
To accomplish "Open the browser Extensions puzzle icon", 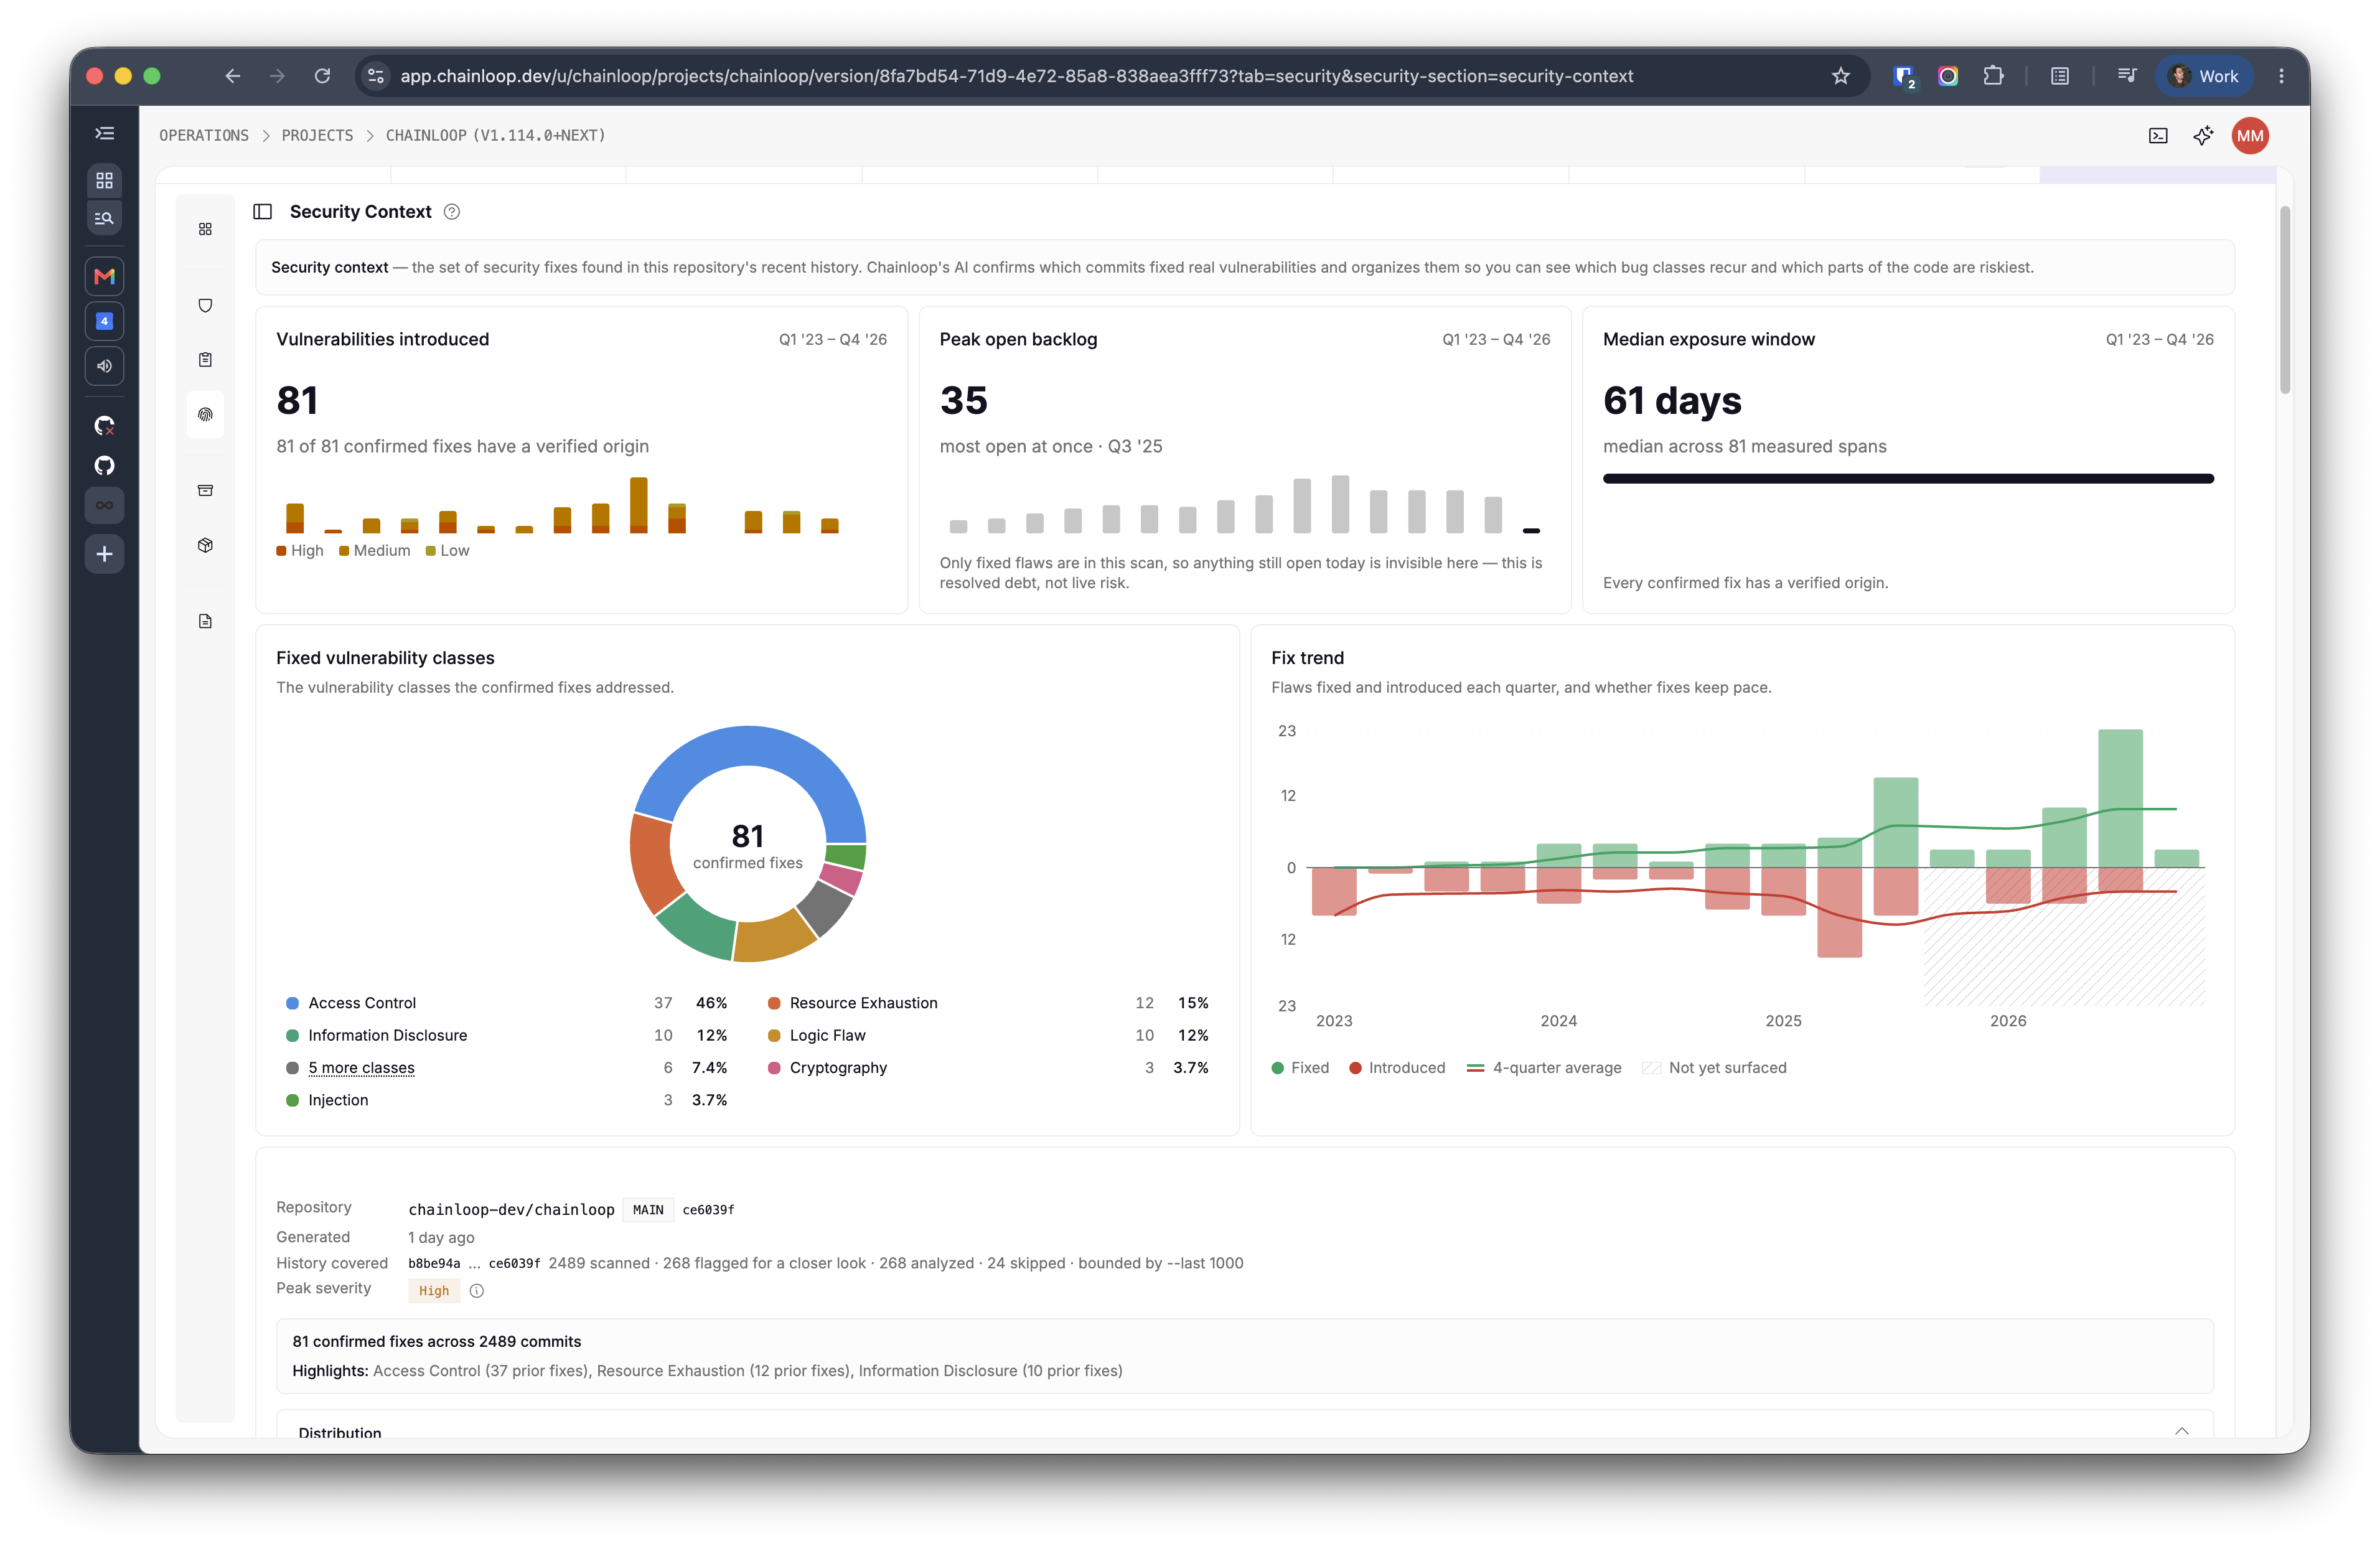I will point(1993,76).
